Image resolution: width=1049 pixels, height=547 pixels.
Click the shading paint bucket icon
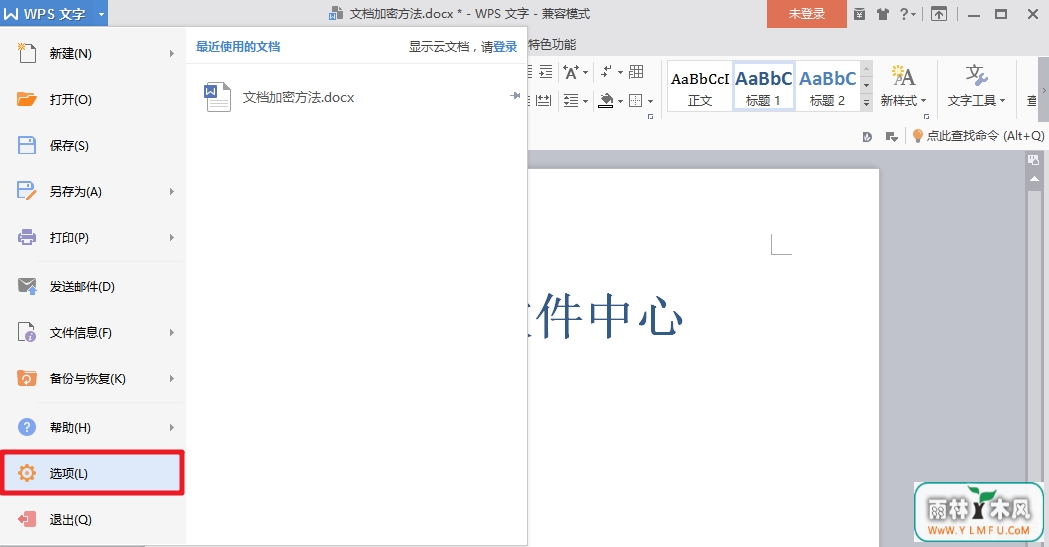tap(605, 101)
